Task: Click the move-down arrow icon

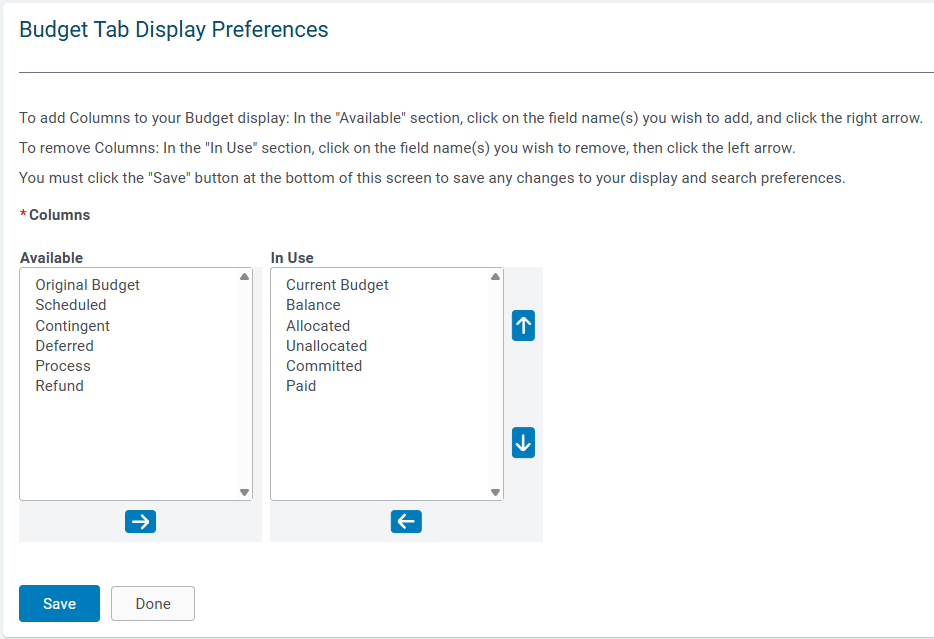Action: pos(523,442)
